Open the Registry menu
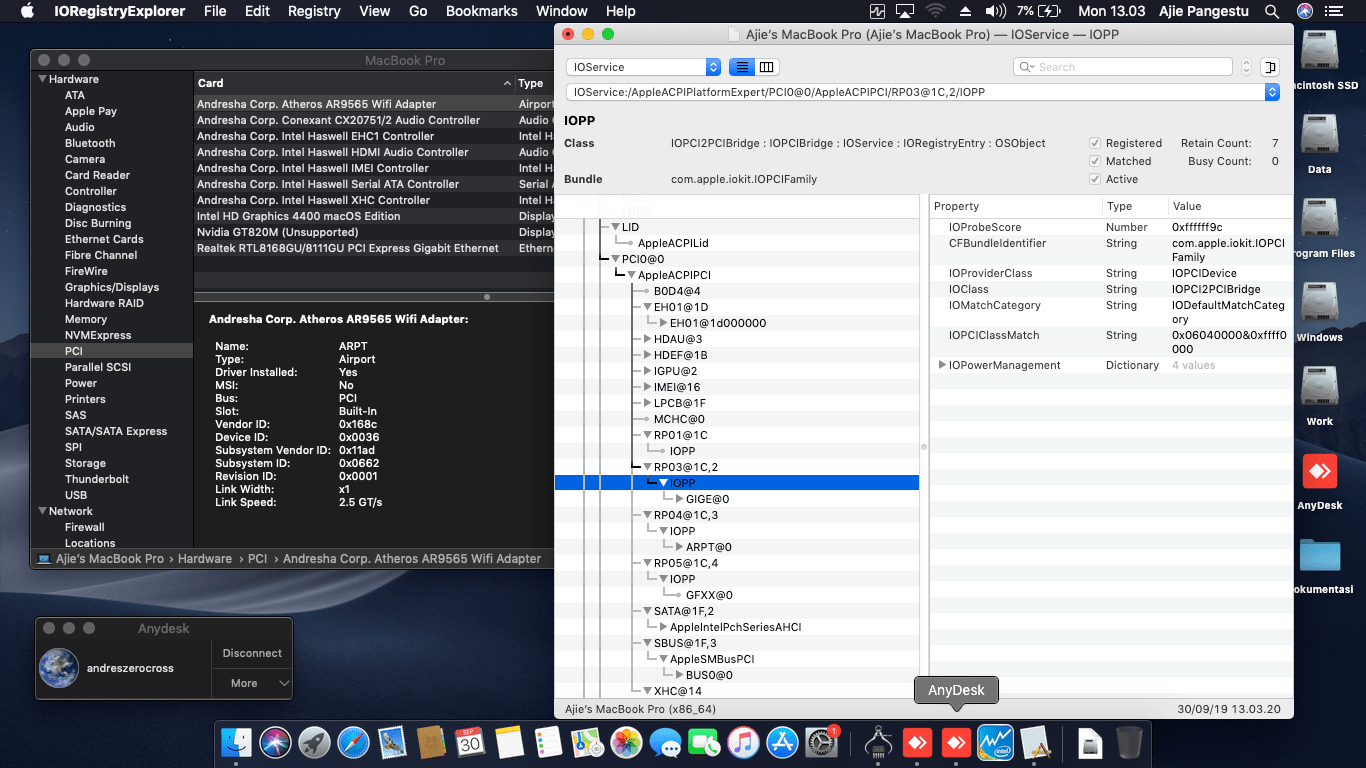This screenshot has width=1366, height=768. point(314,11)
